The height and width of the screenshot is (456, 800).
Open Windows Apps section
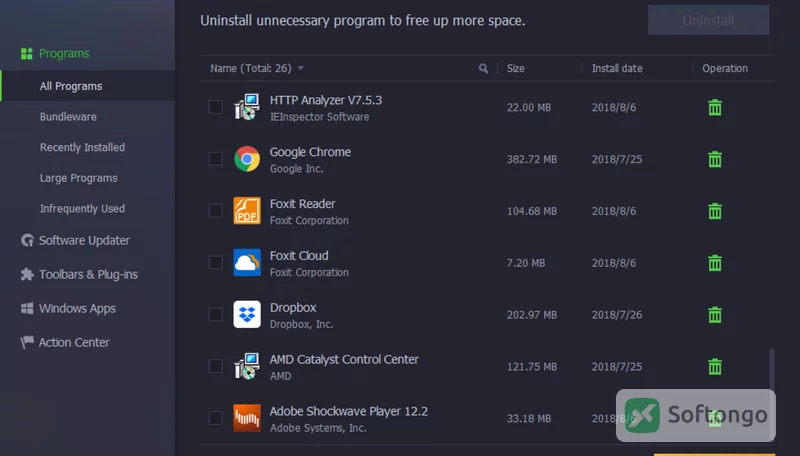77,309
